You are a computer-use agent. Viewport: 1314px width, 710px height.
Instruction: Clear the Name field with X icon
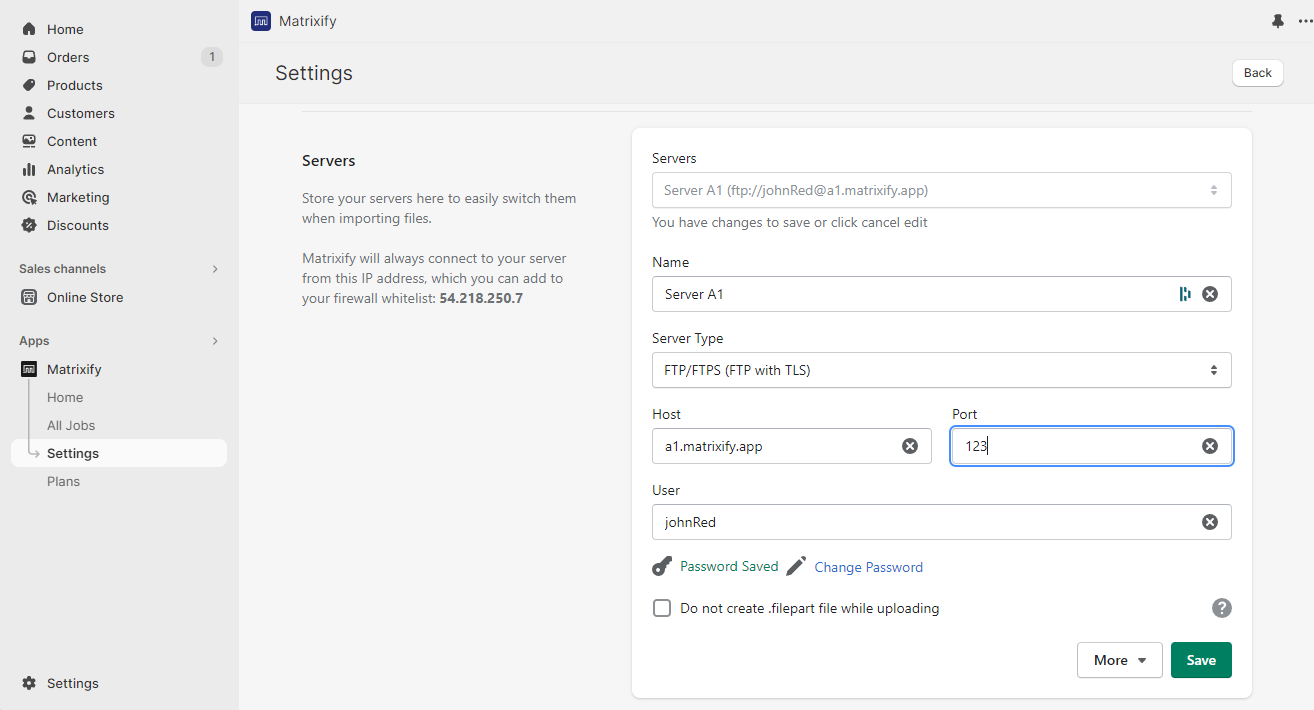(1210, 294)
